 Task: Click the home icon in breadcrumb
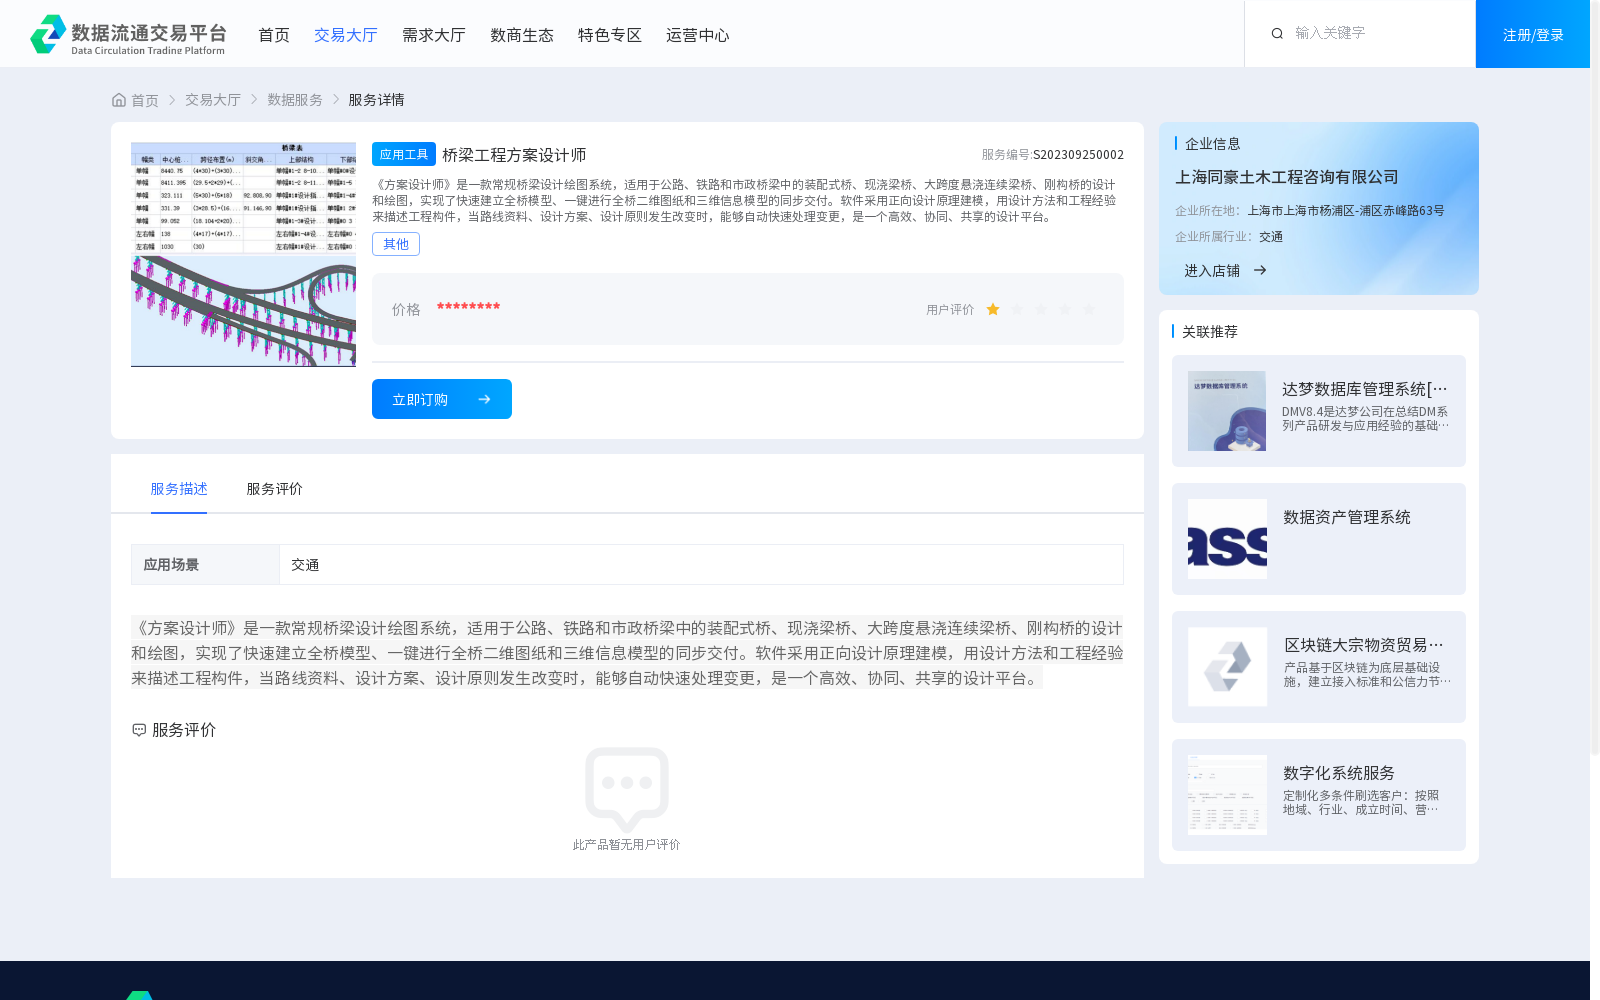click(119, 100)
